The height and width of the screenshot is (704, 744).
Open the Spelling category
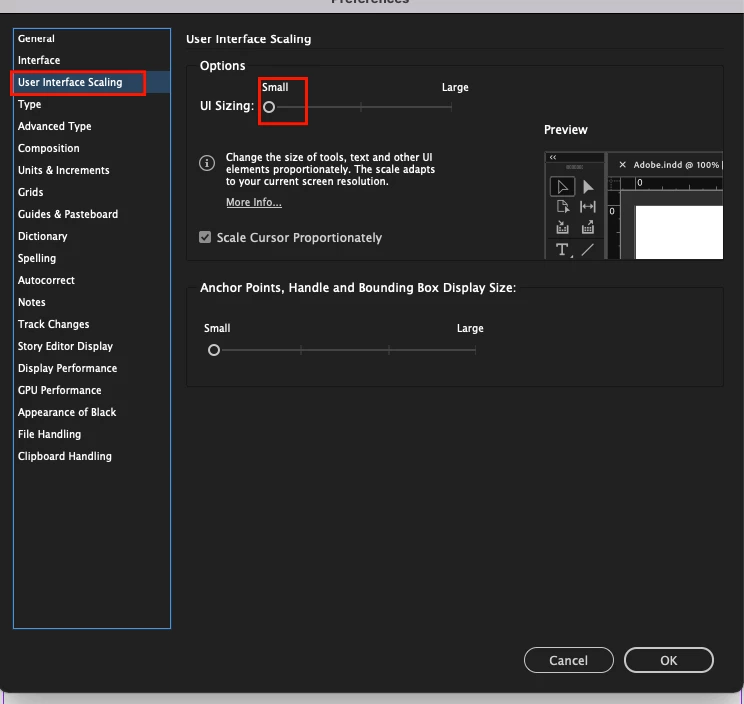(x=92, y=258)
